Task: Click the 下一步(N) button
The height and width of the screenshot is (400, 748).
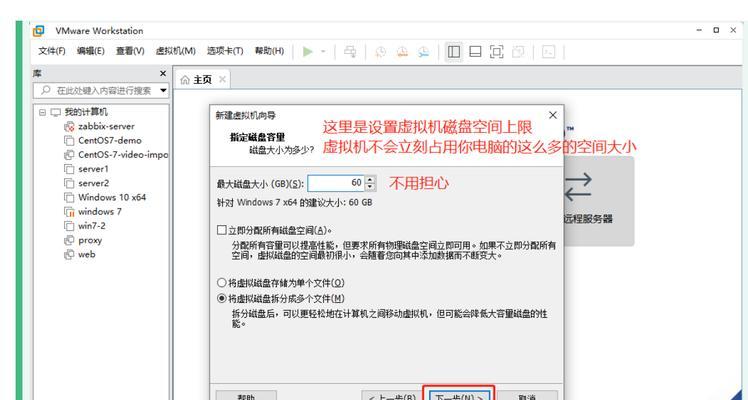Action: pos(459,395)
